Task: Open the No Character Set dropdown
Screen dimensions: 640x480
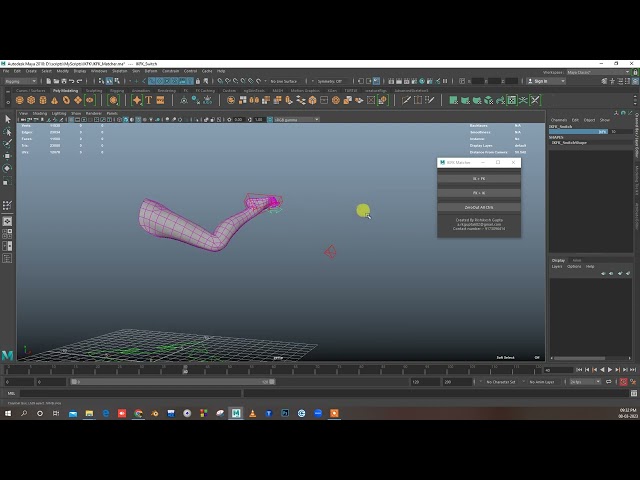Action: pyautogui.click(x=503, y=382)
